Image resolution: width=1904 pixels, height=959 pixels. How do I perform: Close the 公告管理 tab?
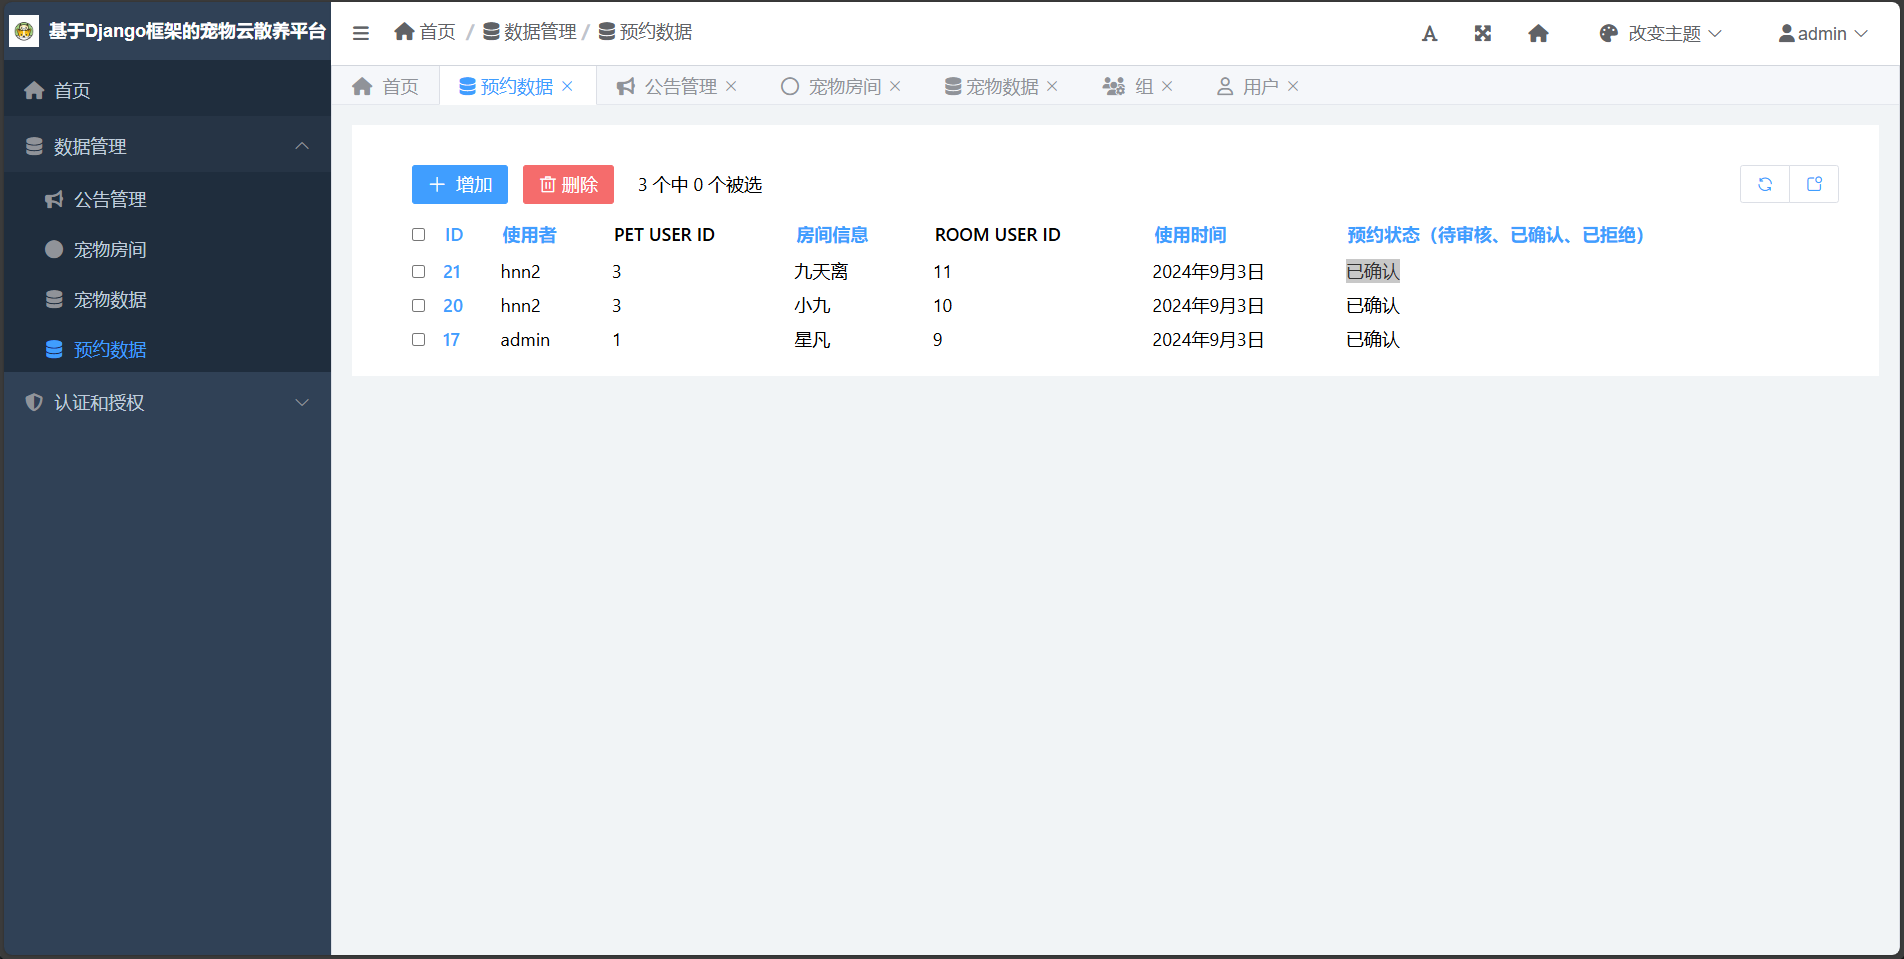pyautogui.click(x=732, y=86)
